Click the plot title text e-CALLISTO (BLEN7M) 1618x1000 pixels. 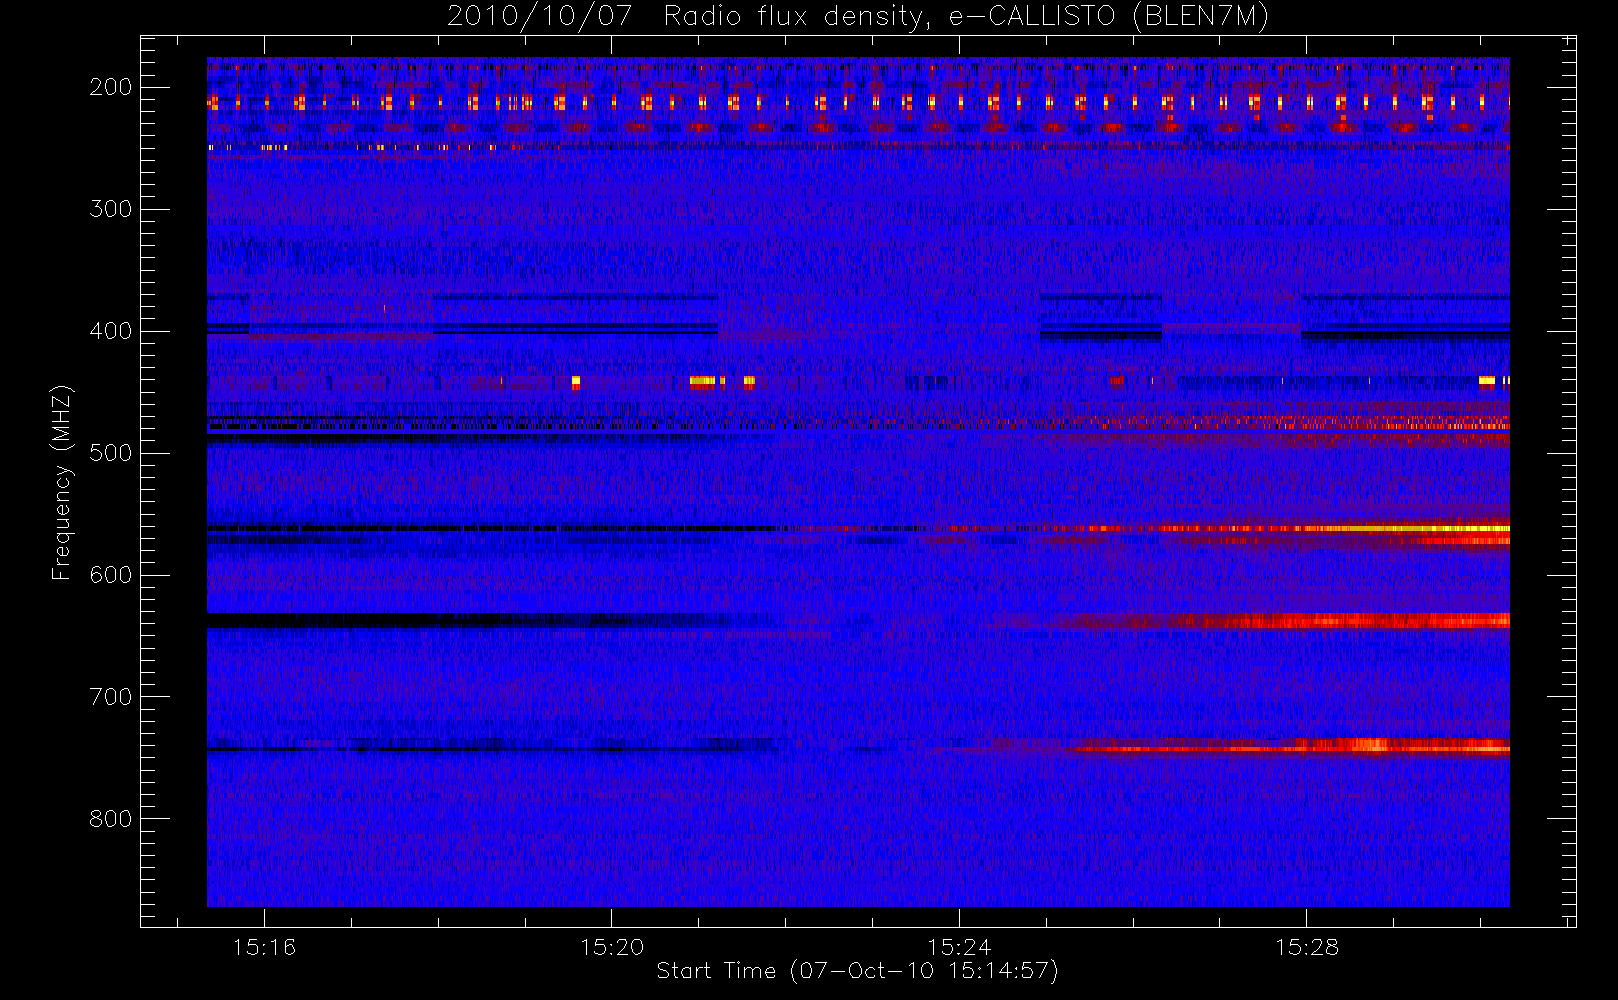point(1109,17)
